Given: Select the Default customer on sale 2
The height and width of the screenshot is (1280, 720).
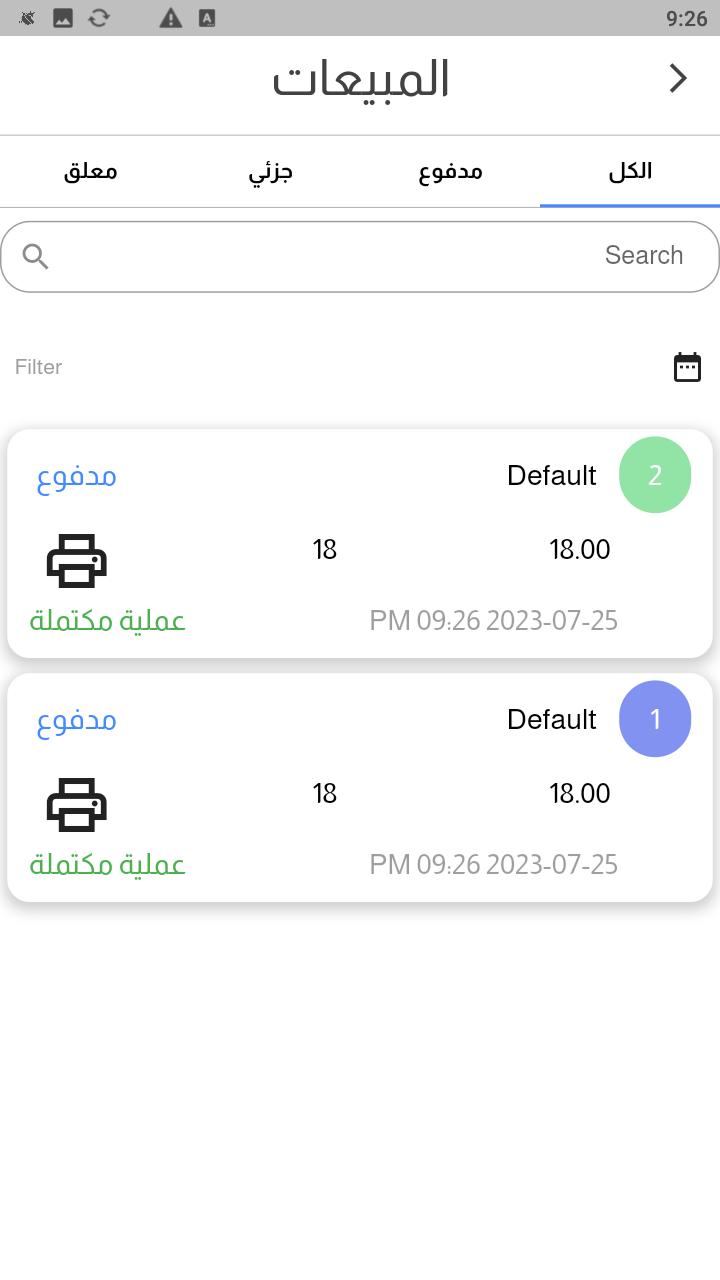Looking at the screenshot, I should click(x=552, y=476).
